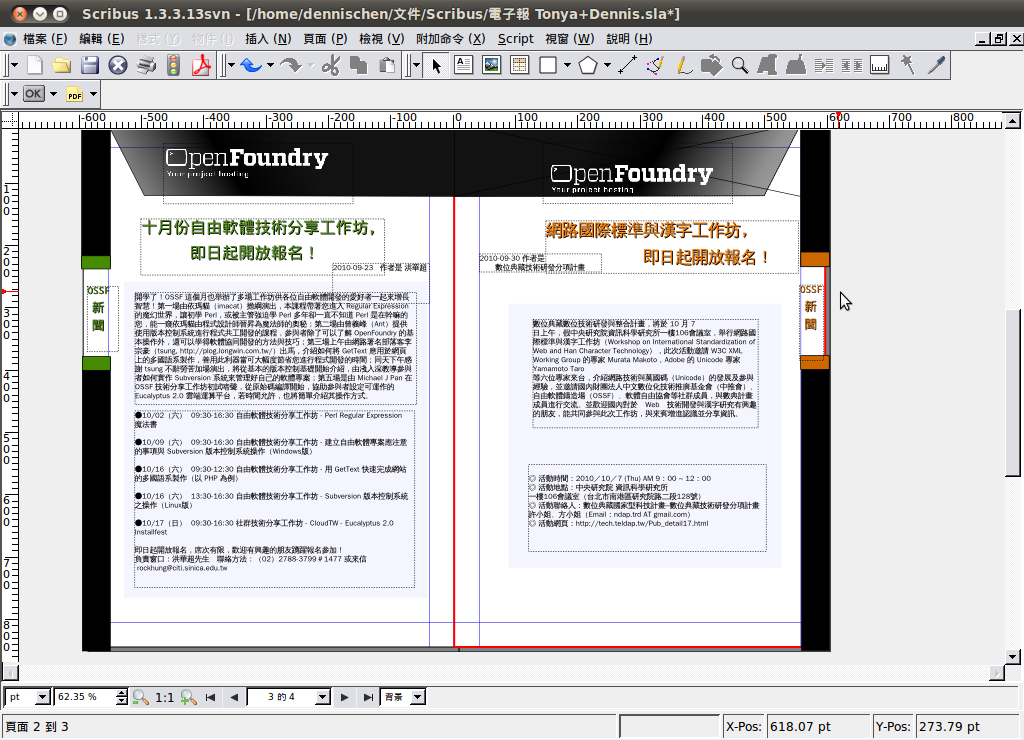Click the PDF tools icon button

coord(74,94)
